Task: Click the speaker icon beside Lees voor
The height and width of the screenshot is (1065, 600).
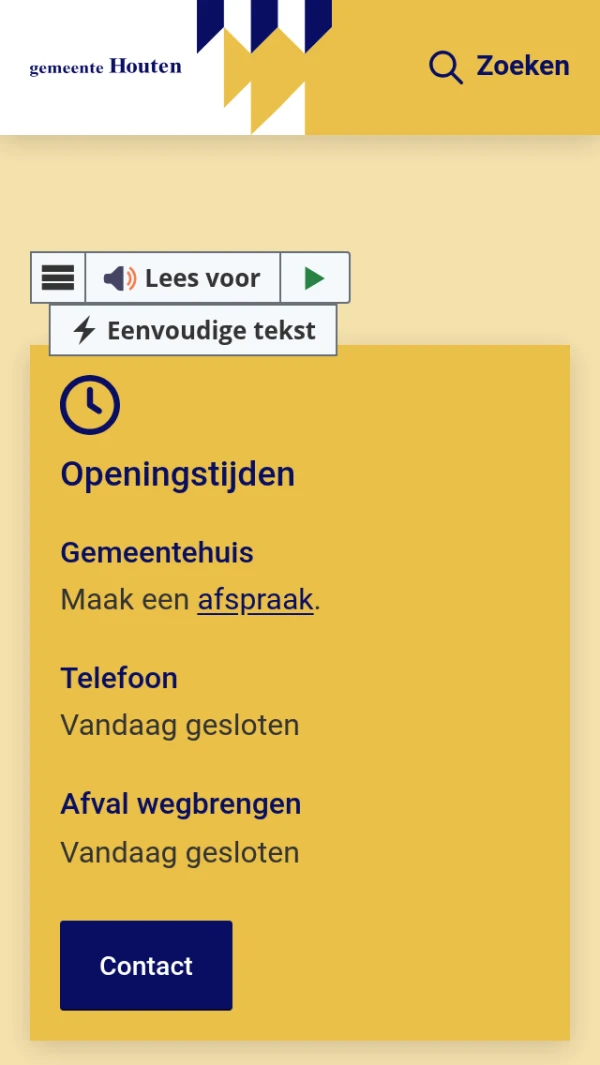Action: 120,278
